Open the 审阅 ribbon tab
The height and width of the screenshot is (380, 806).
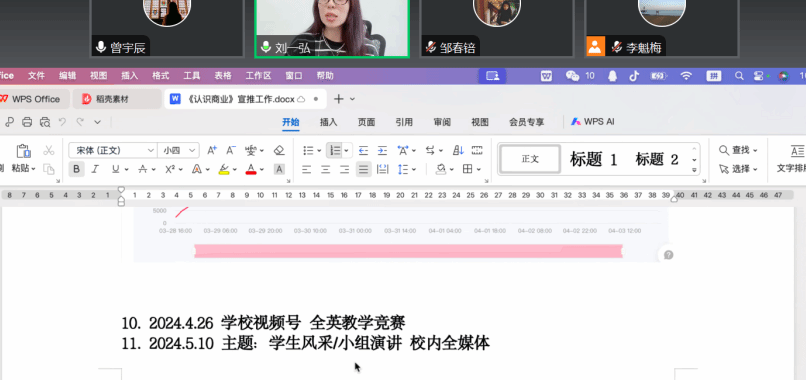coord(442,122)
